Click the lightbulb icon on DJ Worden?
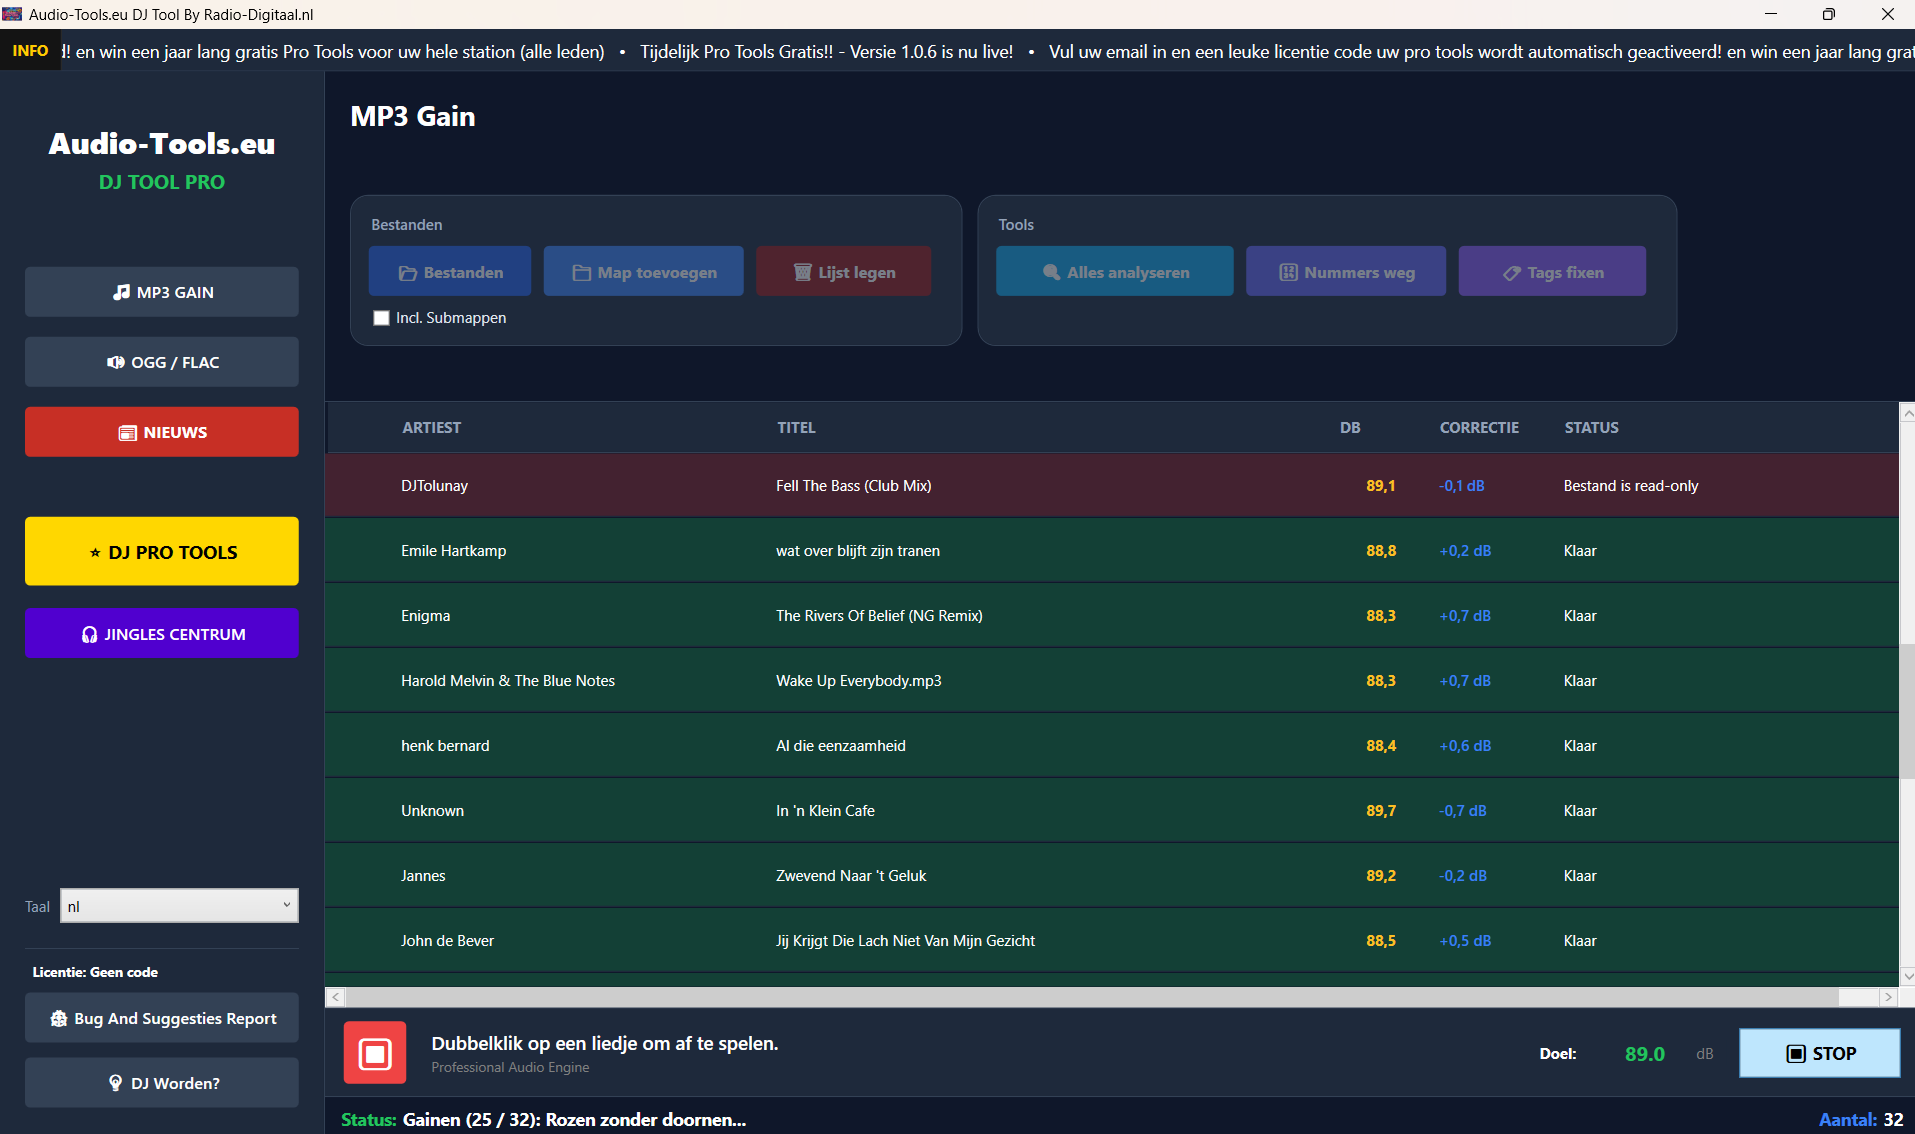 [x=115, y=1083]
